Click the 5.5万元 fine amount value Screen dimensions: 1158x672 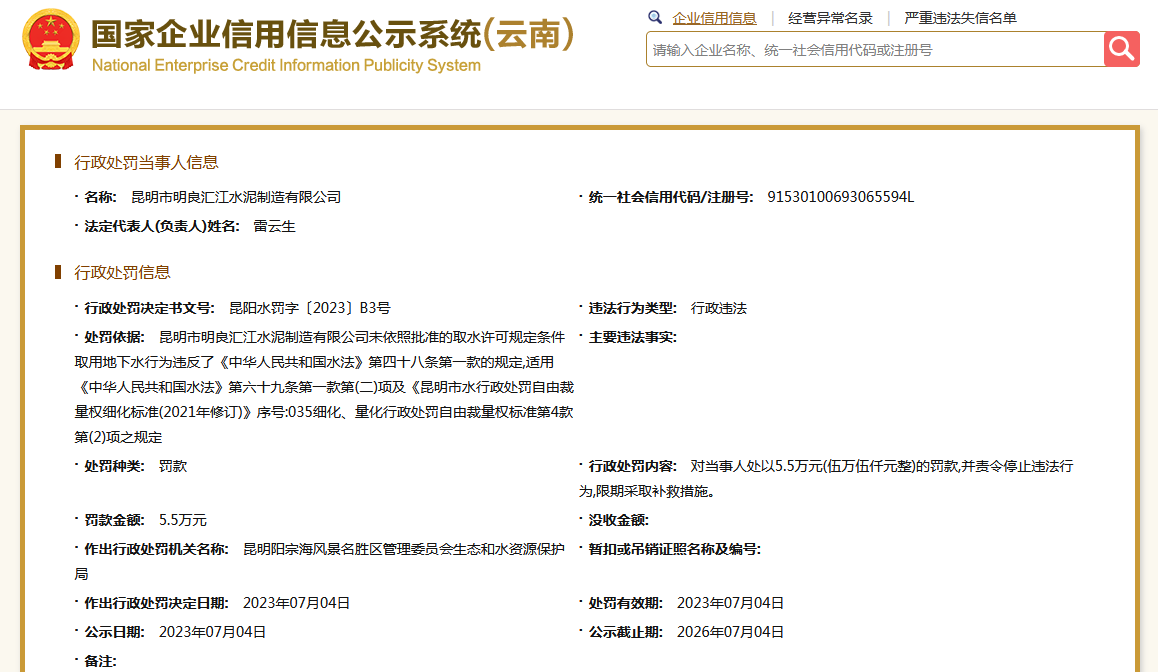182,520
